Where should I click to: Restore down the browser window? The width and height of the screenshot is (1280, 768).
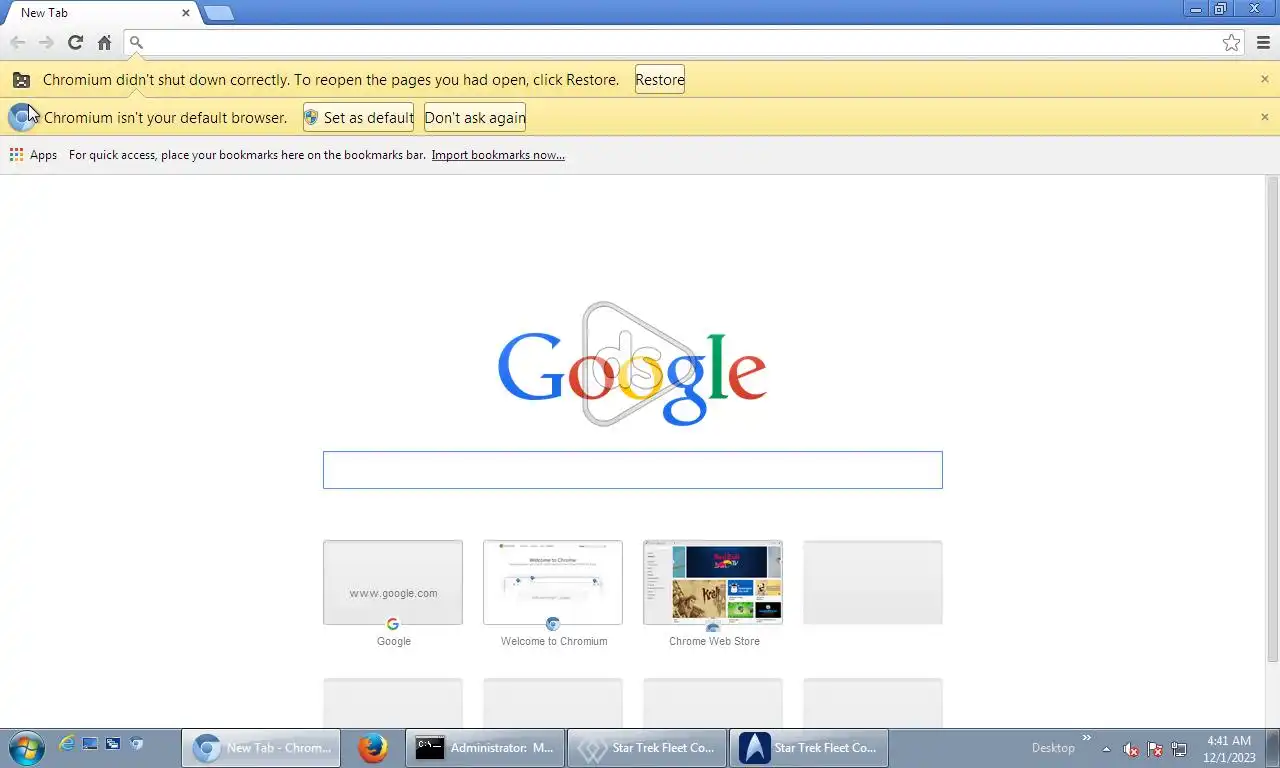(x=1220, y=9)
